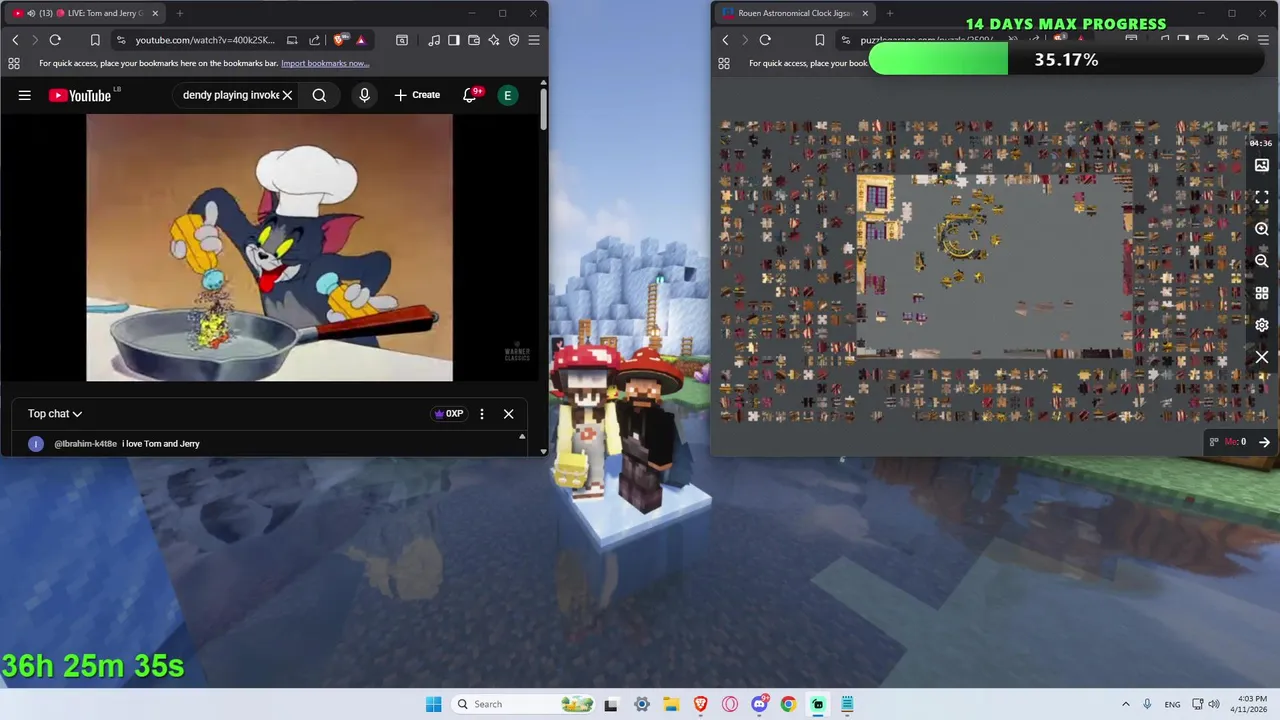Open the Windows Start menu
This screenshot has width=1280, height=720.
(x=433, y=704)
